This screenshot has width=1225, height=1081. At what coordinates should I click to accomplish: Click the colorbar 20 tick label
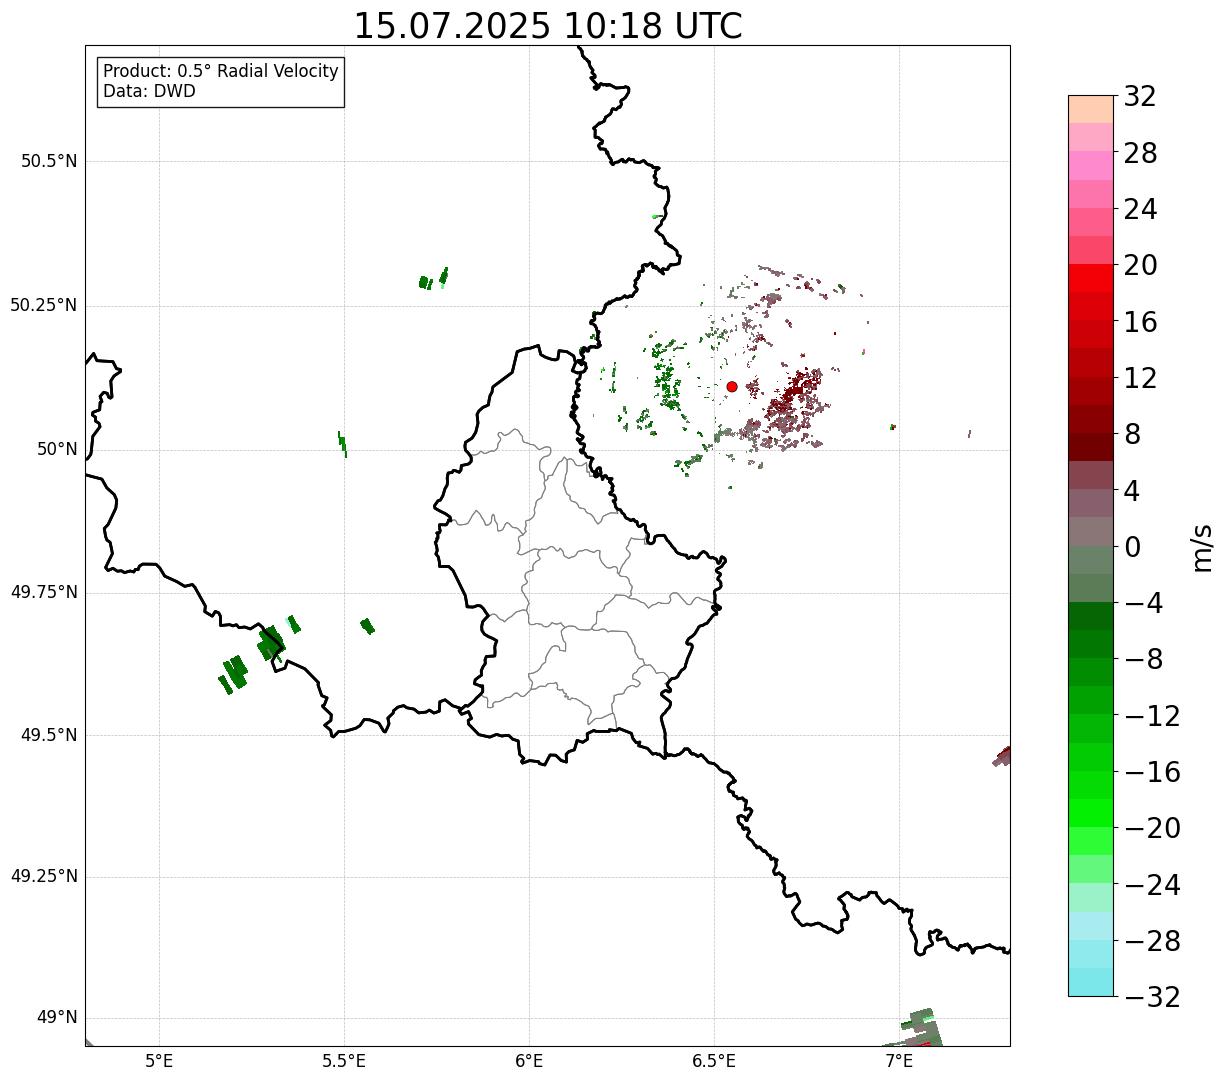pos(1140,265)
